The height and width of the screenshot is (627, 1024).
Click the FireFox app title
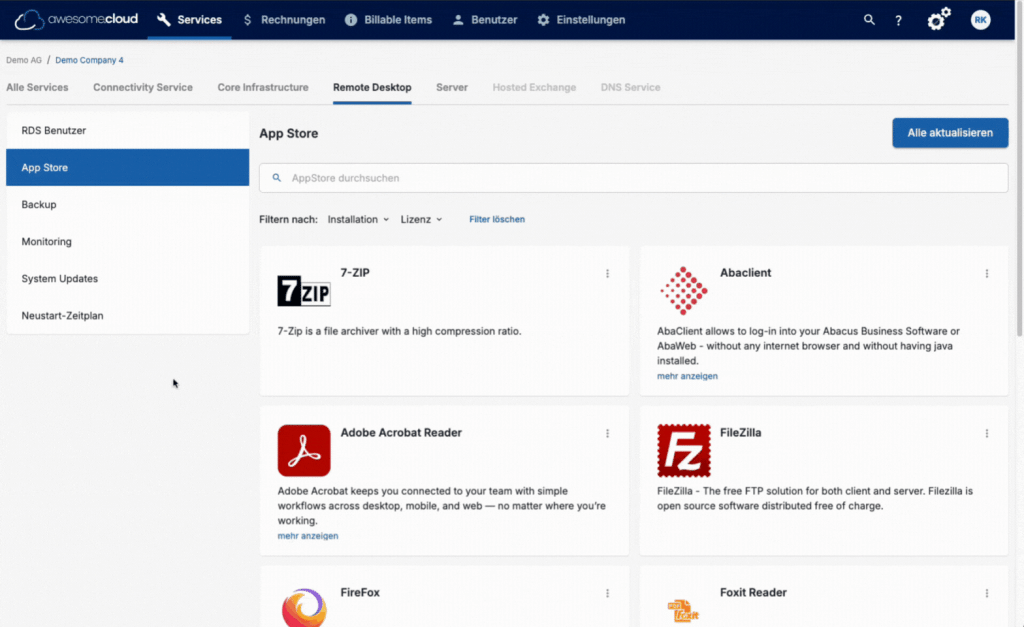point(360,592)
